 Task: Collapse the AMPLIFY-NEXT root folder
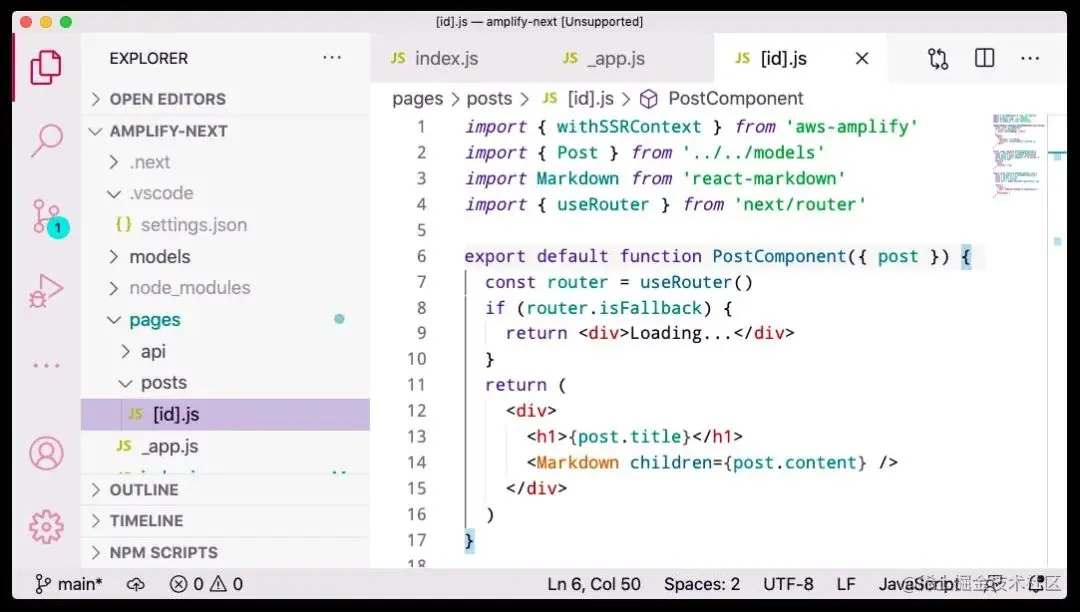225,131
